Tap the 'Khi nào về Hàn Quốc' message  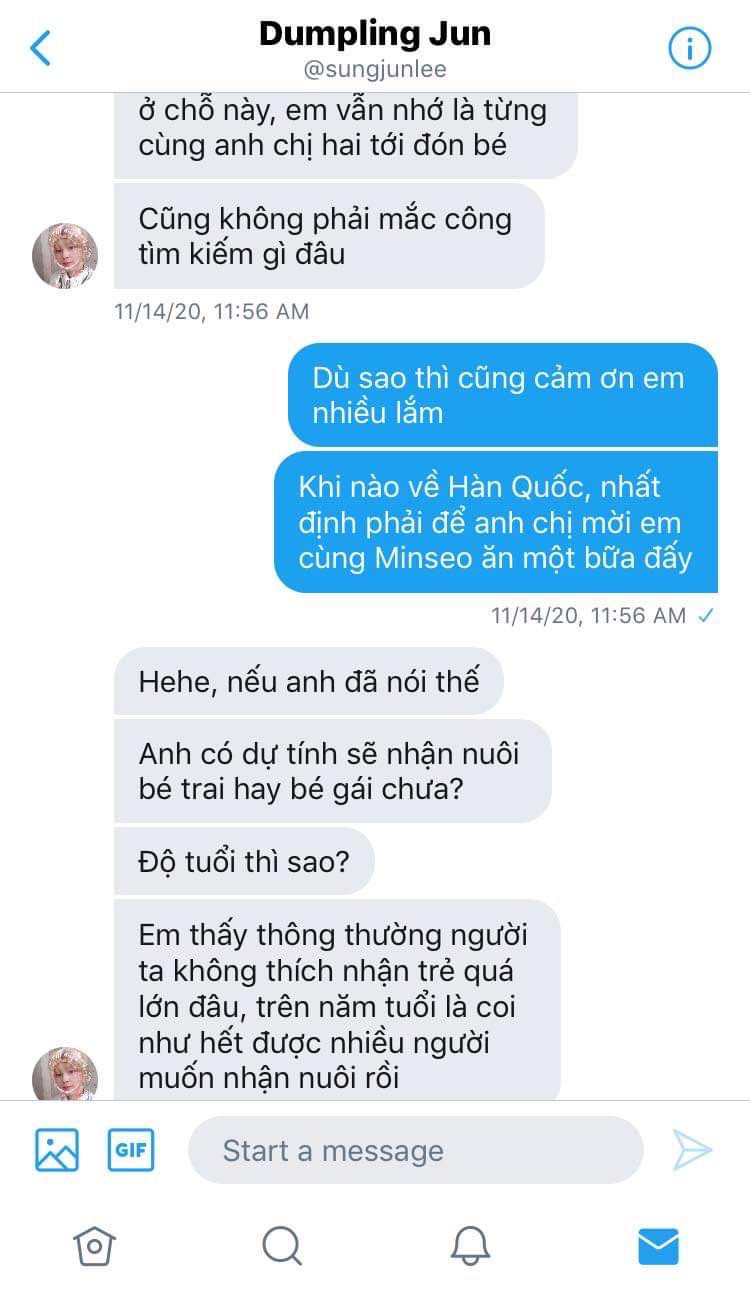tap(496, 522)
